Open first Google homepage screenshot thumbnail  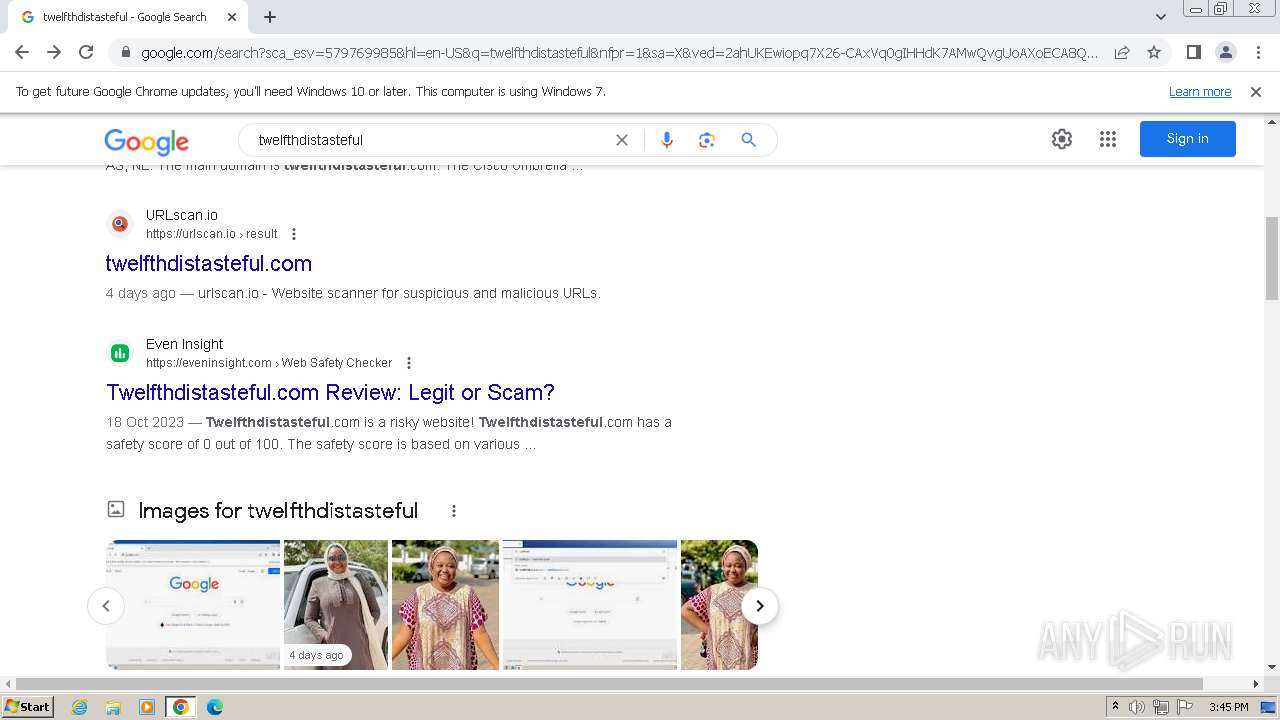[x=193, y=605]
